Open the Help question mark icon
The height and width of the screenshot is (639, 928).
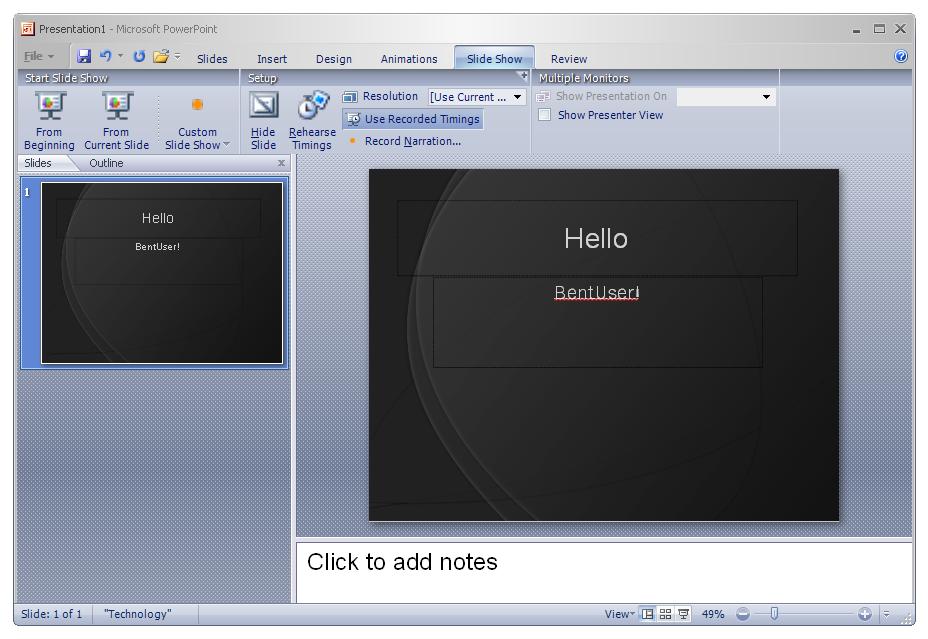coord(901,56)
